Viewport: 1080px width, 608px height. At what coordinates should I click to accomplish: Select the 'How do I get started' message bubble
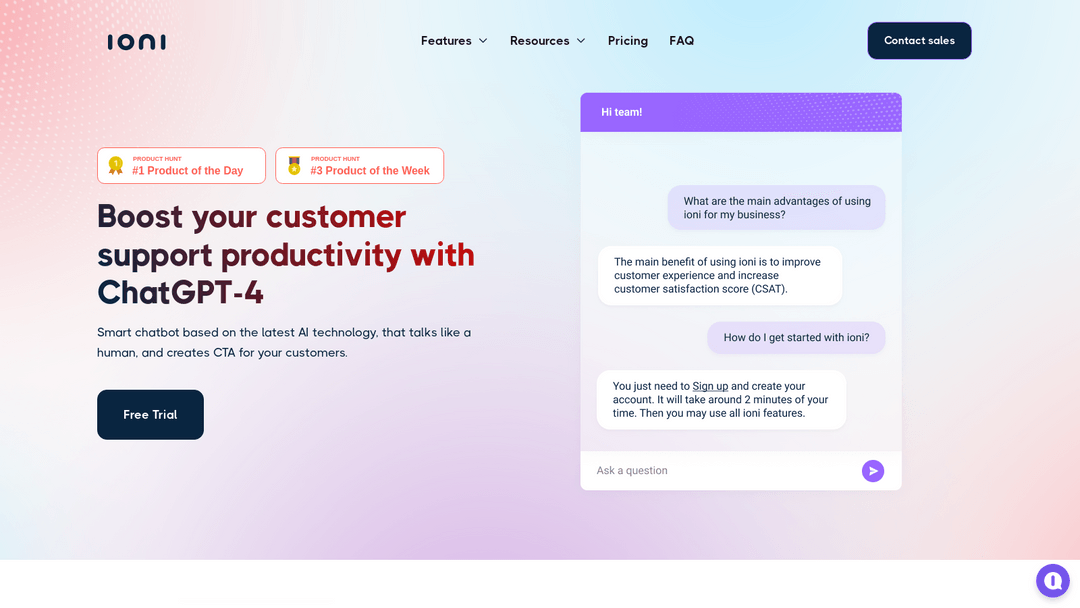coord(796,337)
